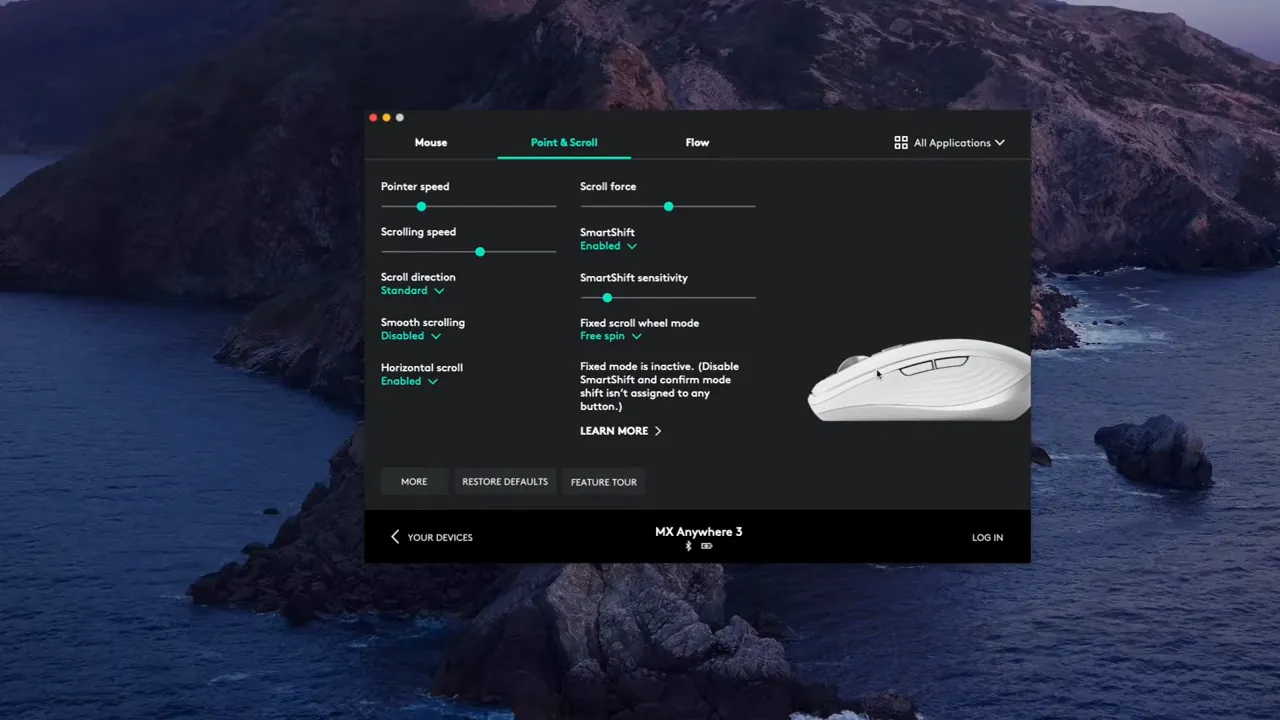Image resolution: width=1280 pixels, height=720 pixels.
Task: Click the applications grid icon
Action: tap(901, 143)
